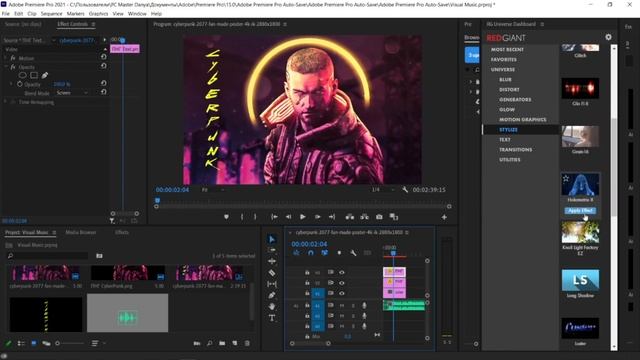The image size is (640, 360).
Task: Click New Bin folder icon
Action: [x=222, y=343]
